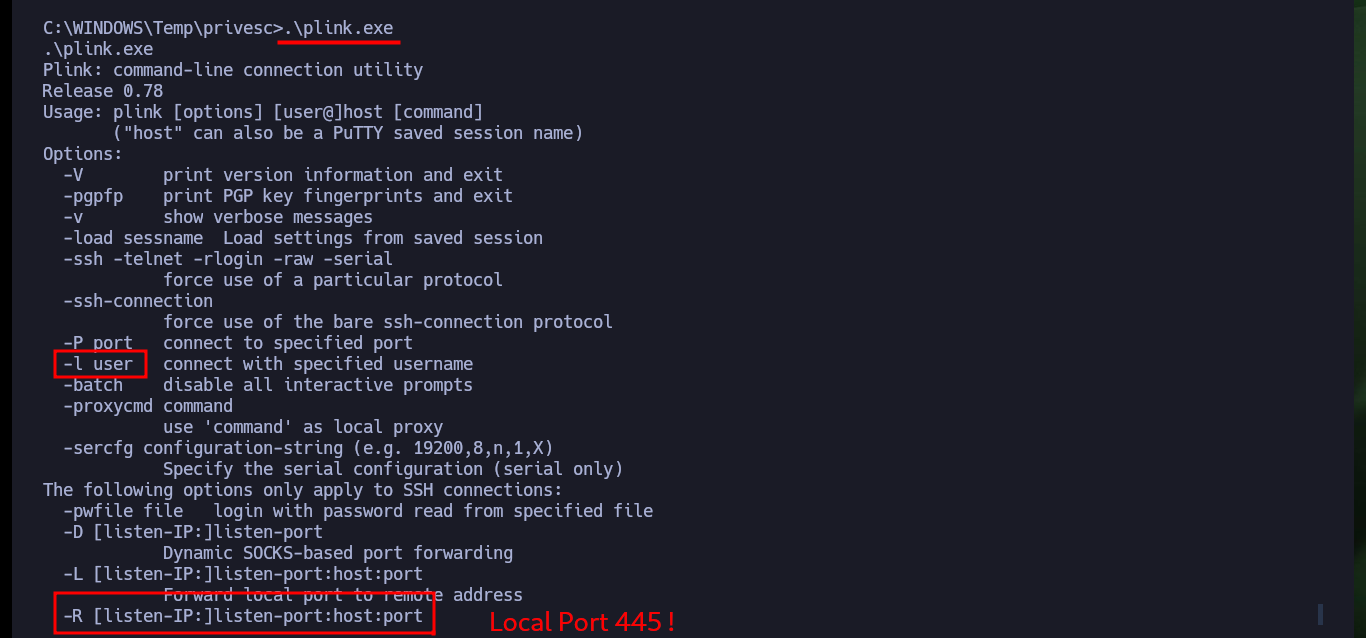Select the -L local forward option line

[x=243, y=574]
